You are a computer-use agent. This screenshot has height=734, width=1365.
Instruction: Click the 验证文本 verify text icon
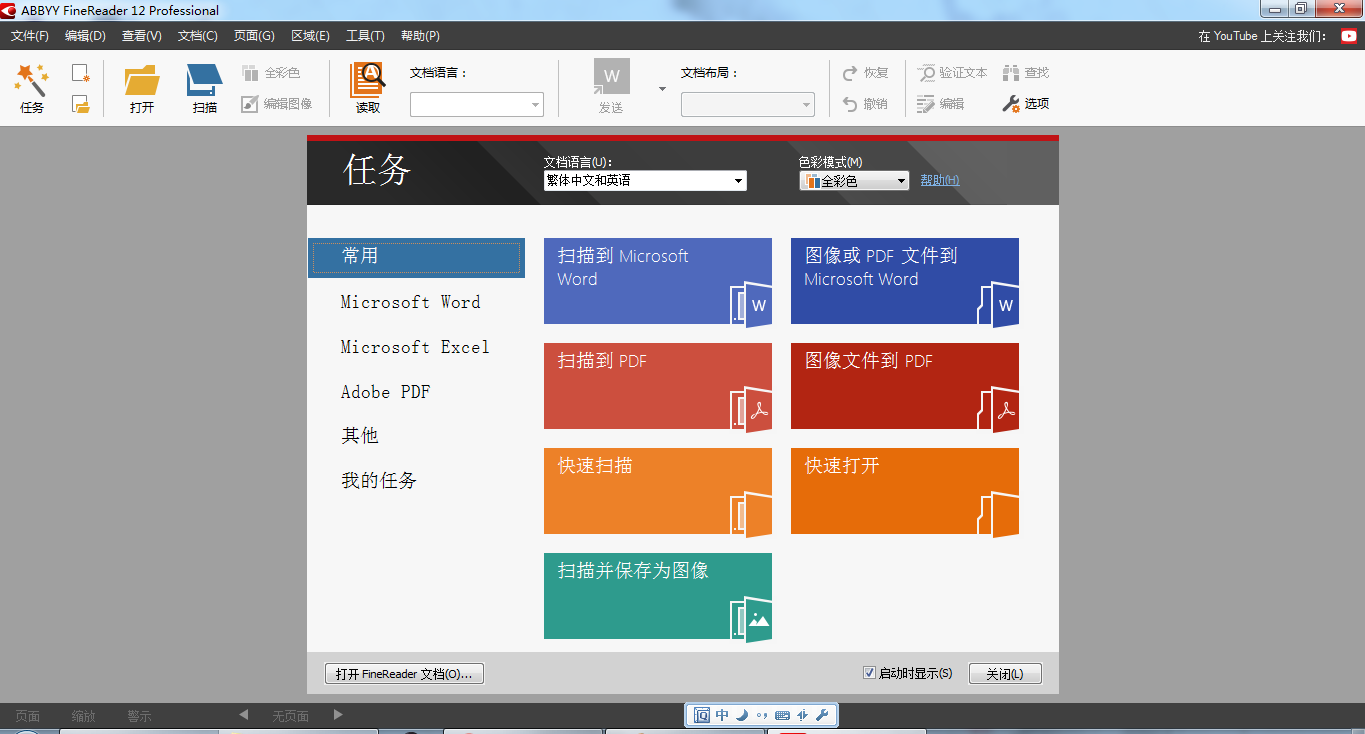tap(927, 73)
